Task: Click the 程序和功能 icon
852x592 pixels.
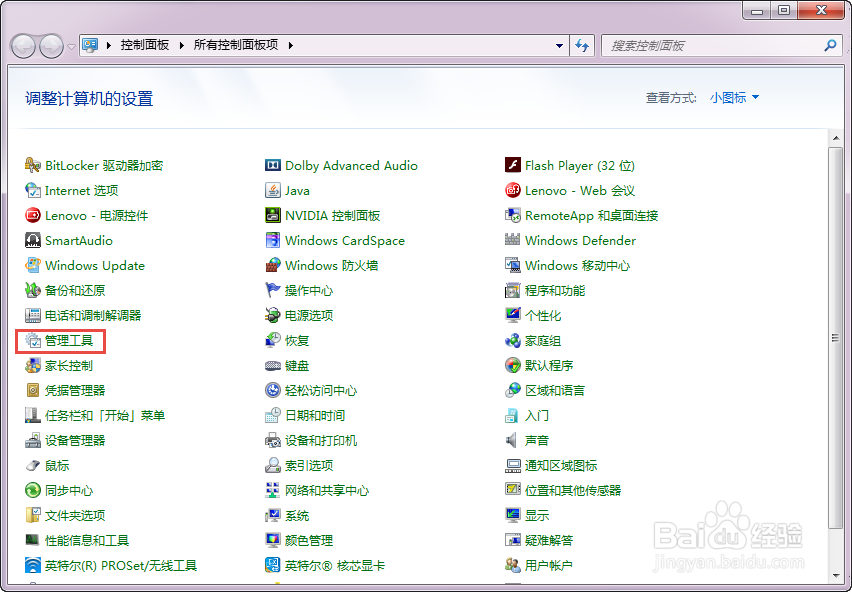Action: tap(513, 290)
